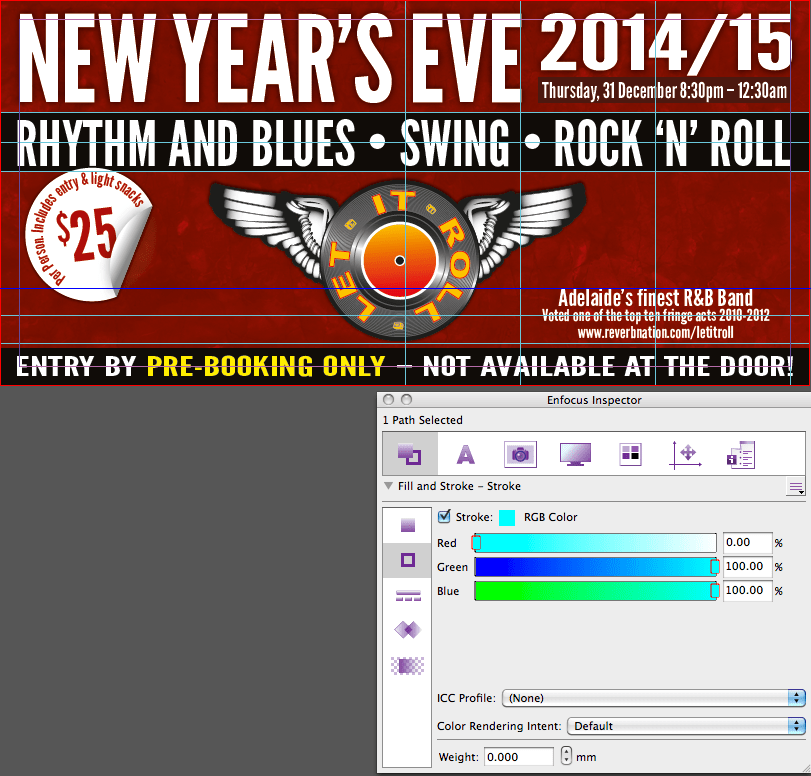Open the Position axes inspector icon
Image resolution: width=811 pixels, height=776 pixels.
pyautogui.click(x=686, y=455)
